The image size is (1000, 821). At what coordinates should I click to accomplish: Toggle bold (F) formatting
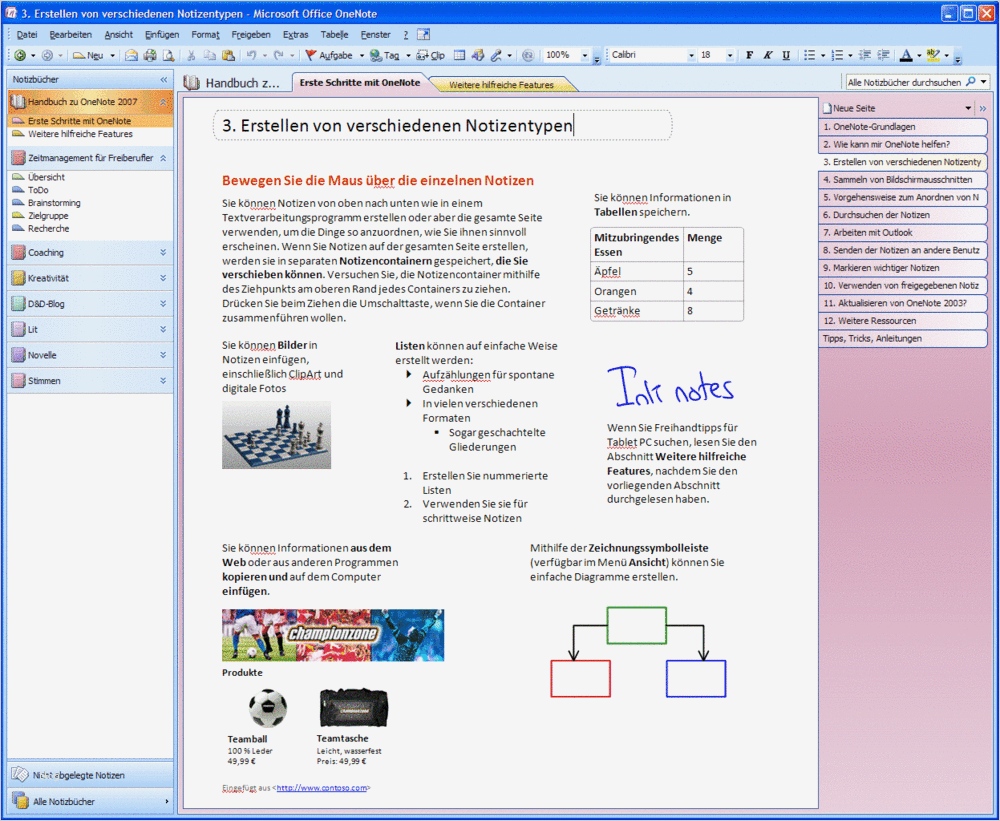coord(749,55)
